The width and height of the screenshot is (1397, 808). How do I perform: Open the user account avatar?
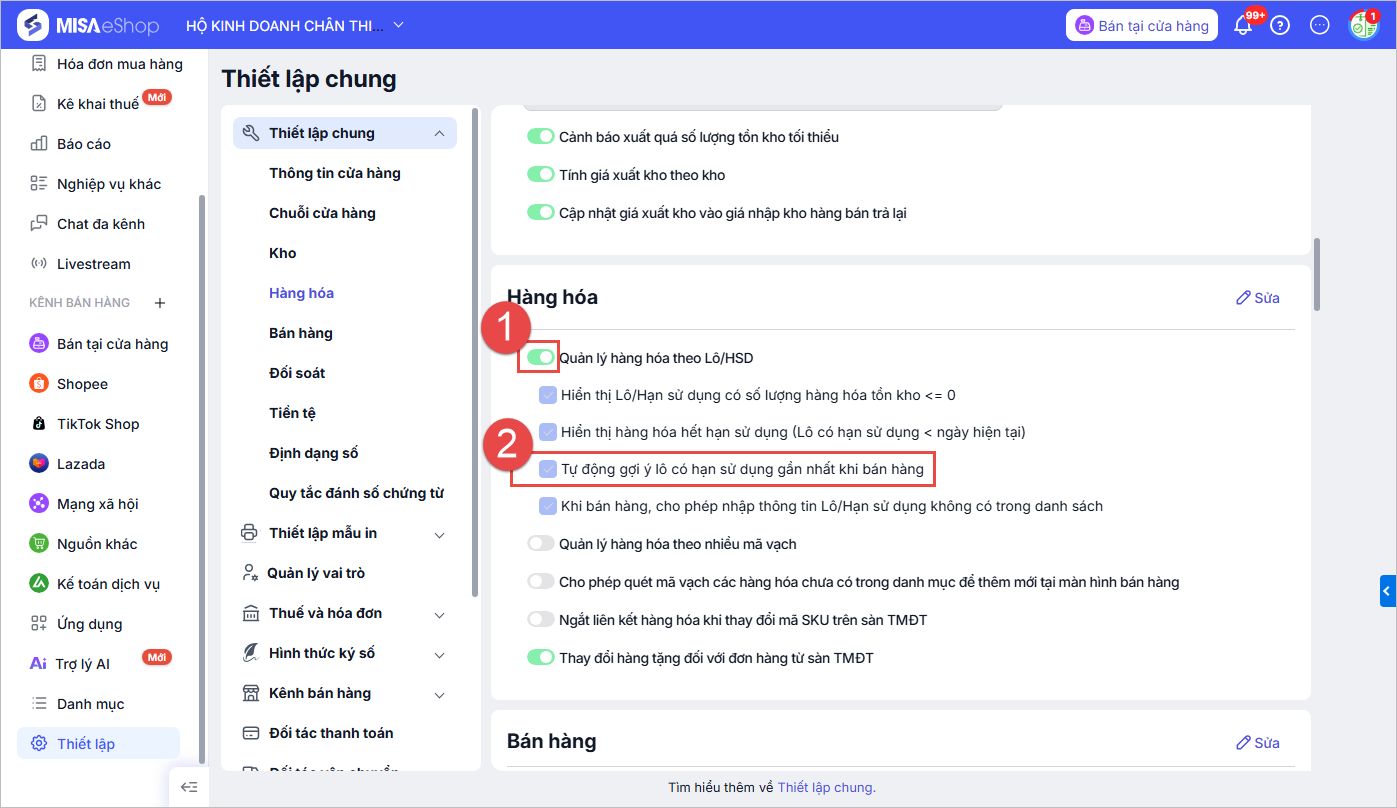click(x=1363, y=25)
